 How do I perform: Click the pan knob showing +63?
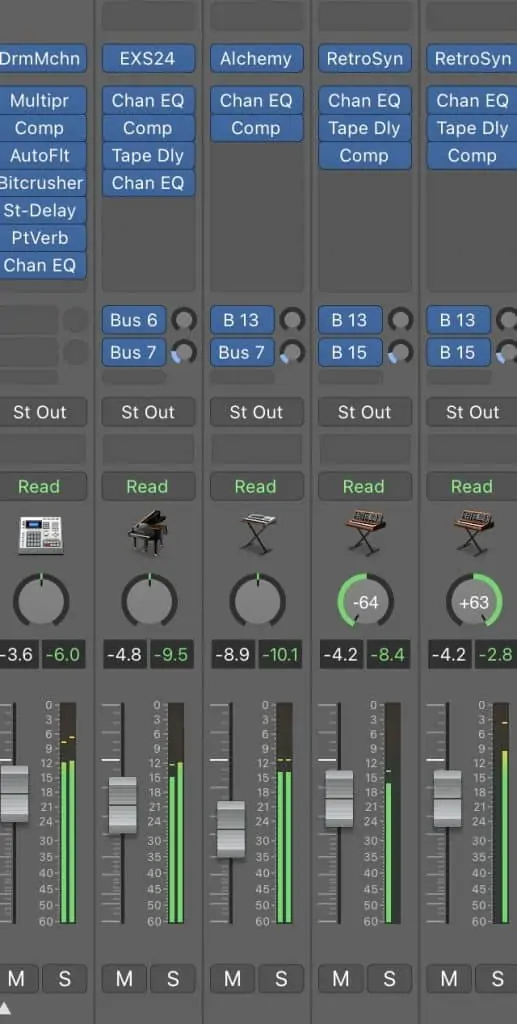pos(474,601)
